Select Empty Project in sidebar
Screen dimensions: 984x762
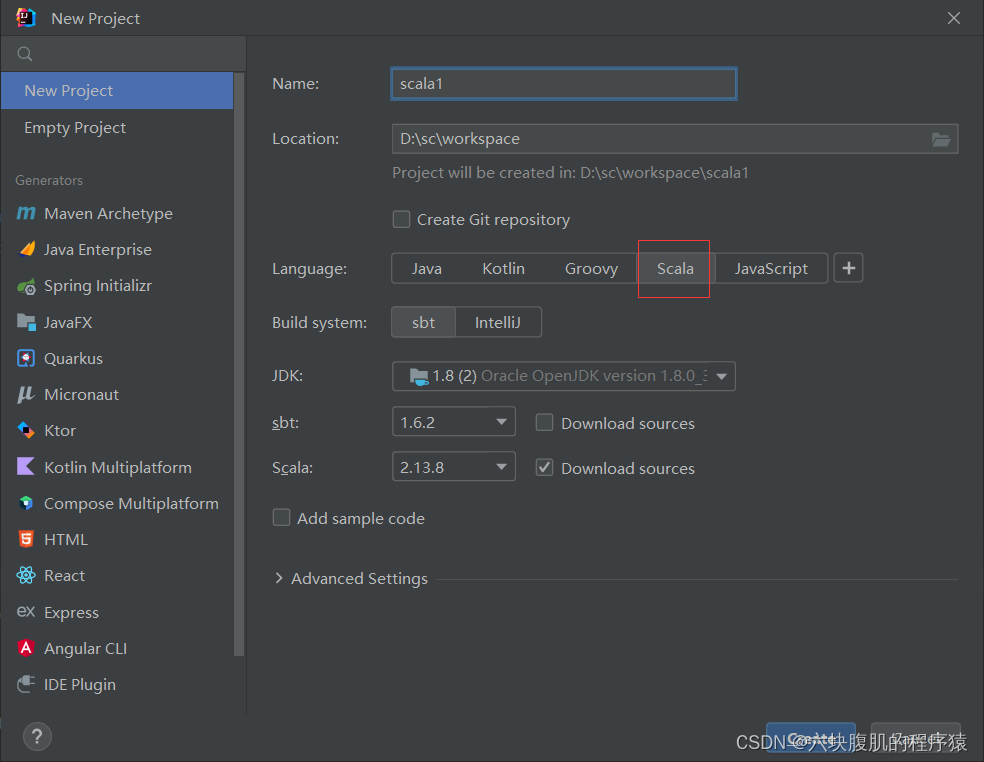click(117, 127)
